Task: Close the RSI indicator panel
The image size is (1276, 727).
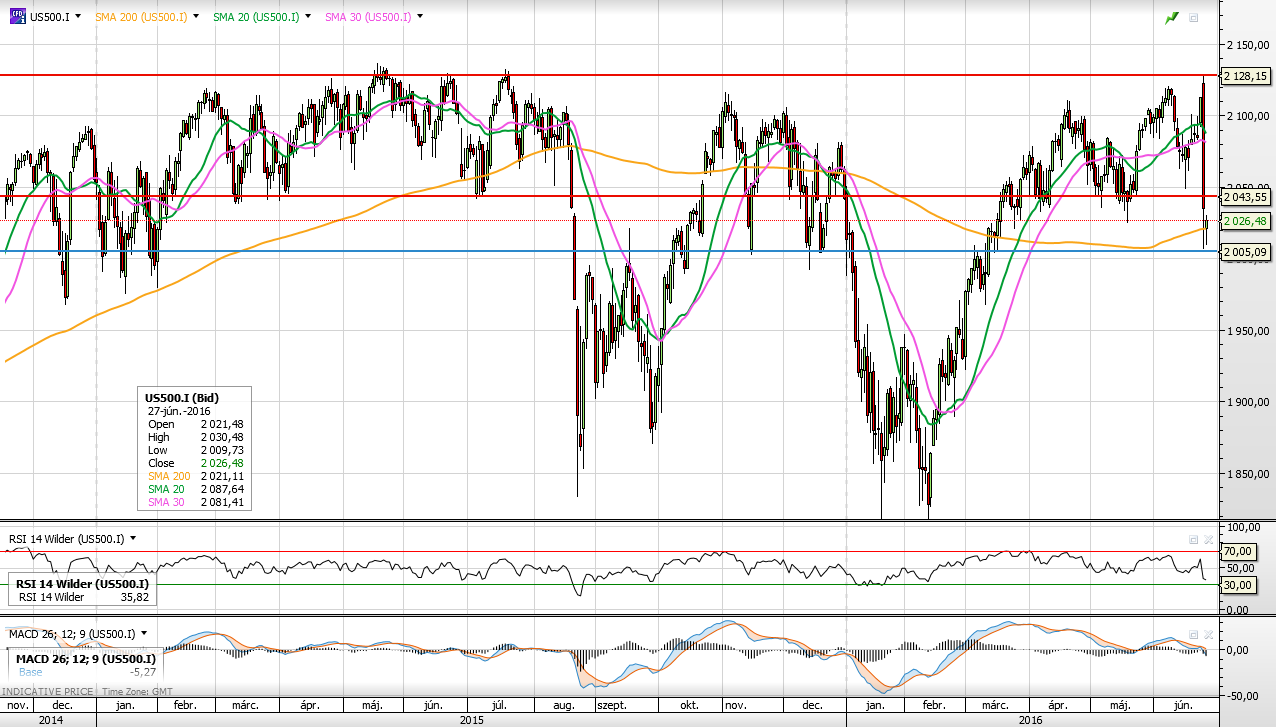Action: coord(1209,538)
